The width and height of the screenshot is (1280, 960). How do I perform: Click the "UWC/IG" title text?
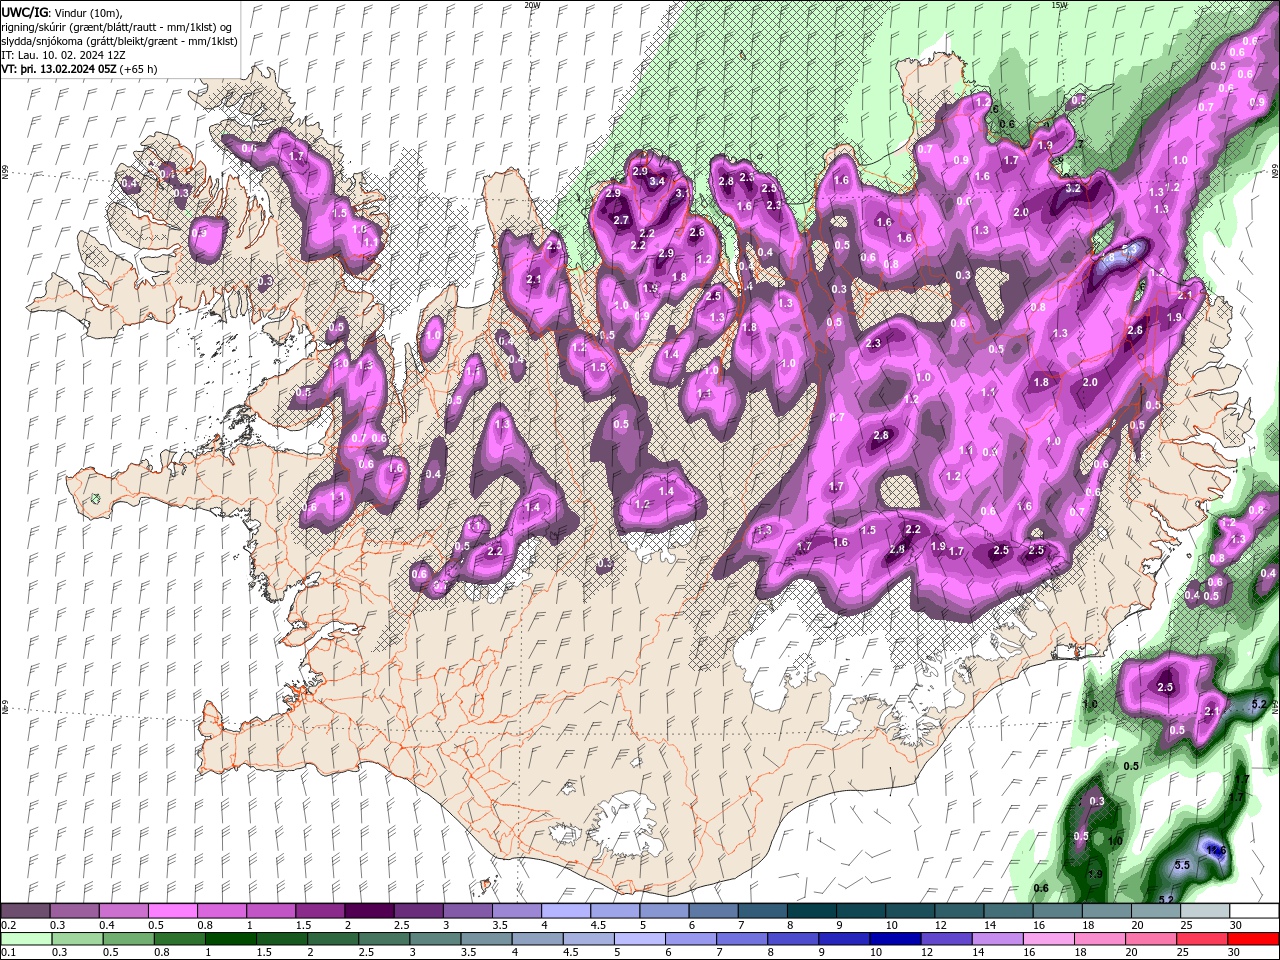24,12
